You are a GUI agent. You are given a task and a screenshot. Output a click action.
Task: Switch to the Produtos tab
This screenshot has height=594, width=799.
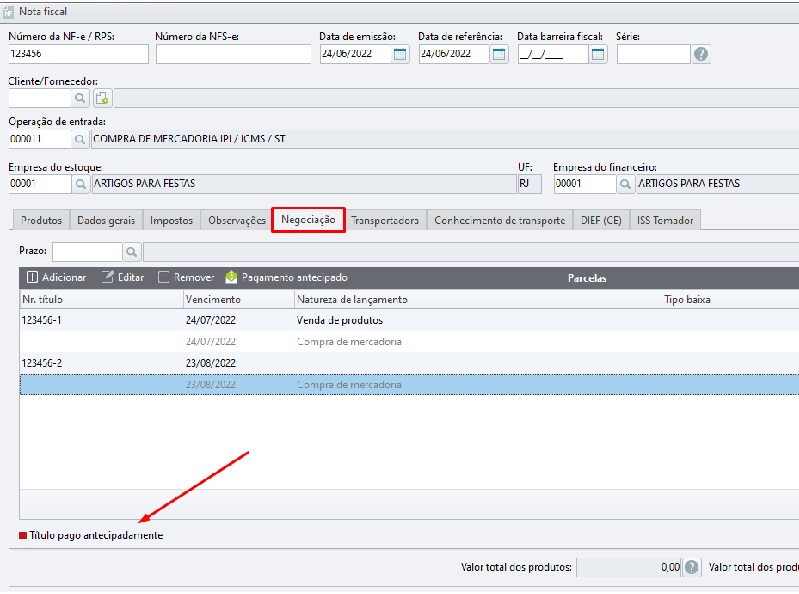coord(41,221)
